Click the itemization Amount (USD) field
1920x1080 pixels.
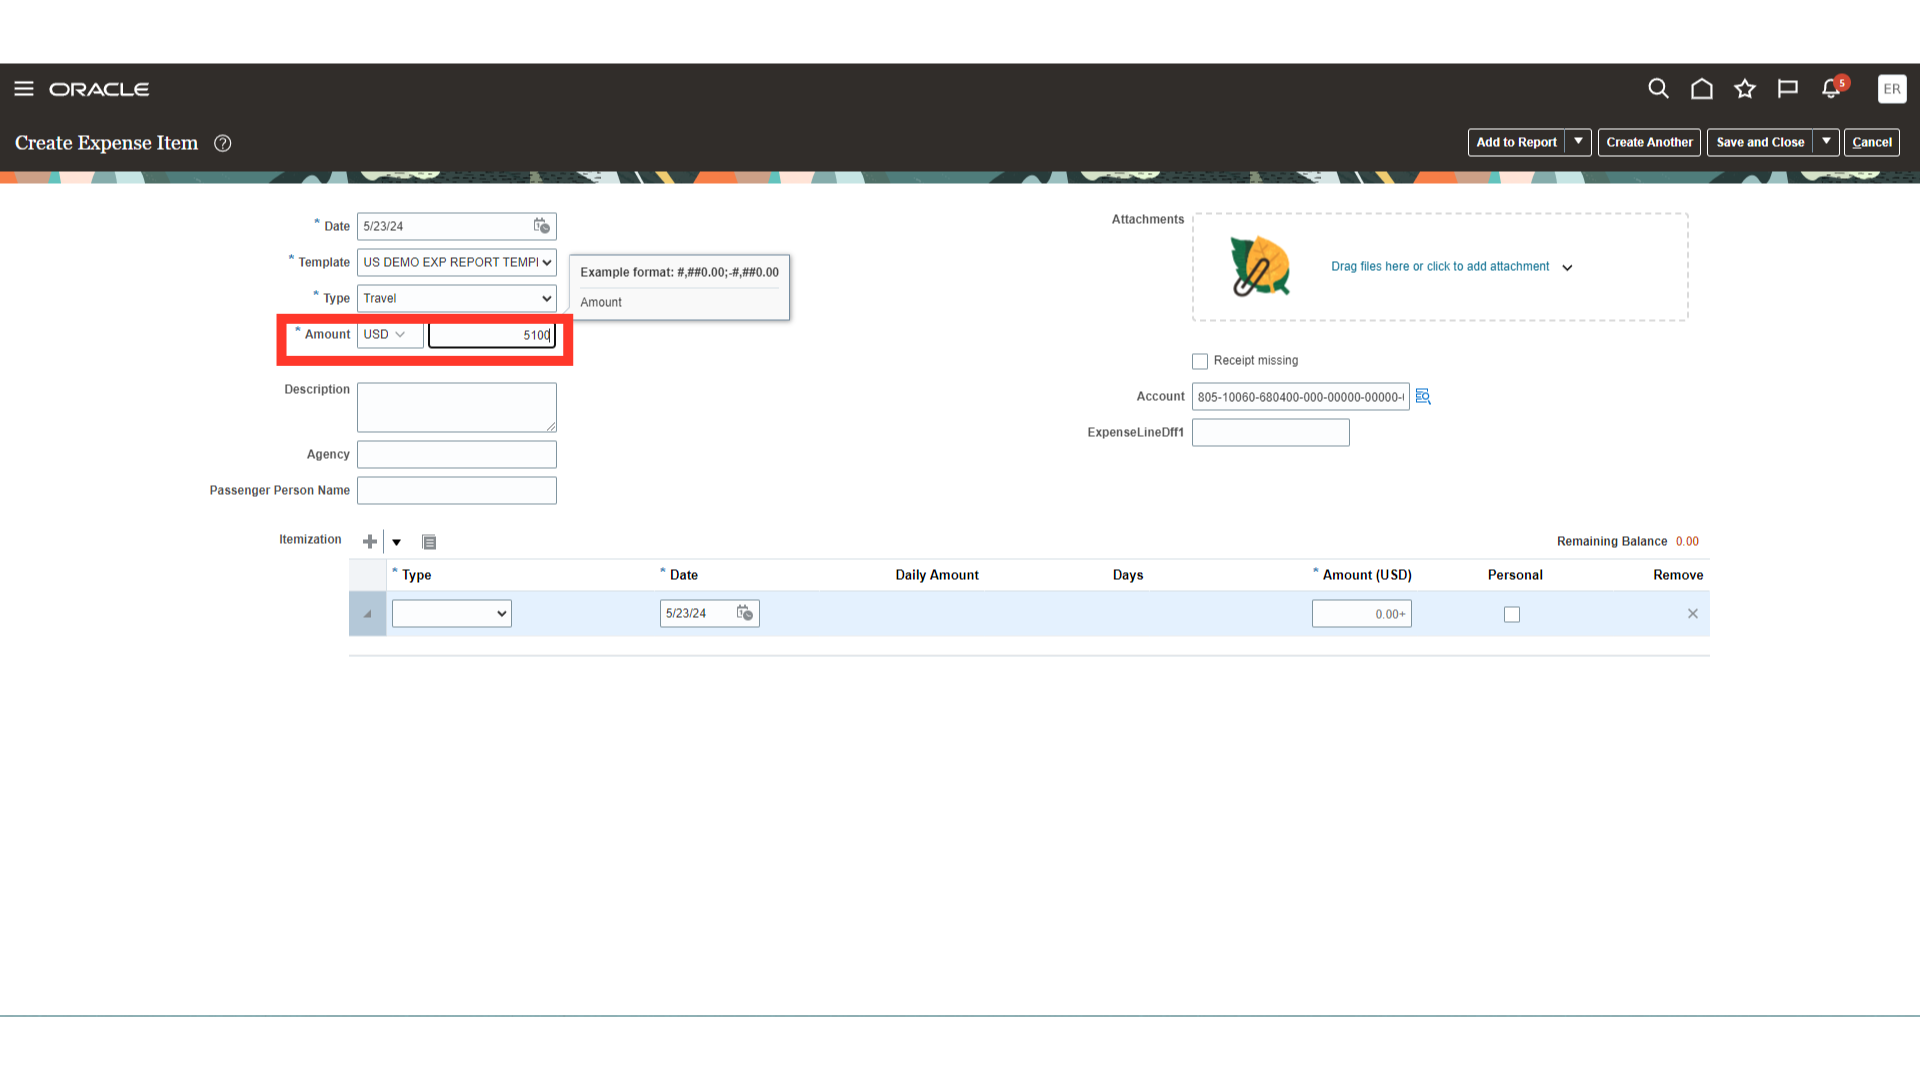pos(1361,614)
